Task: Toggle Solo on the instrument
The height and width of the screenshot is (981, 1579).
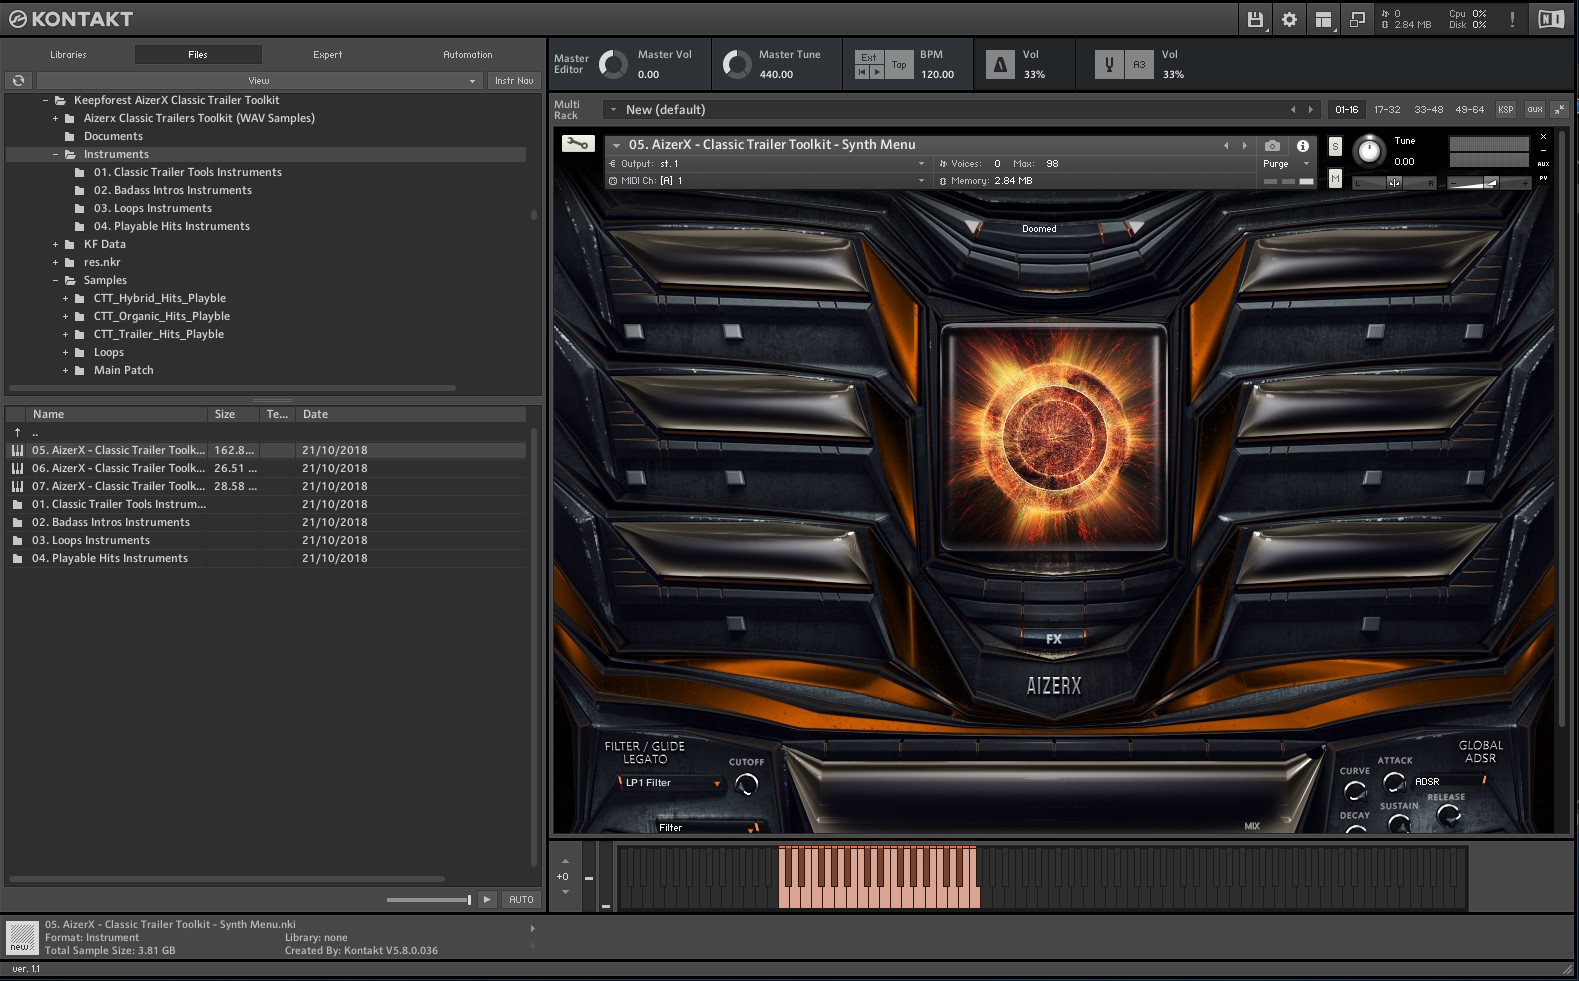Action: click(1335, 147)
